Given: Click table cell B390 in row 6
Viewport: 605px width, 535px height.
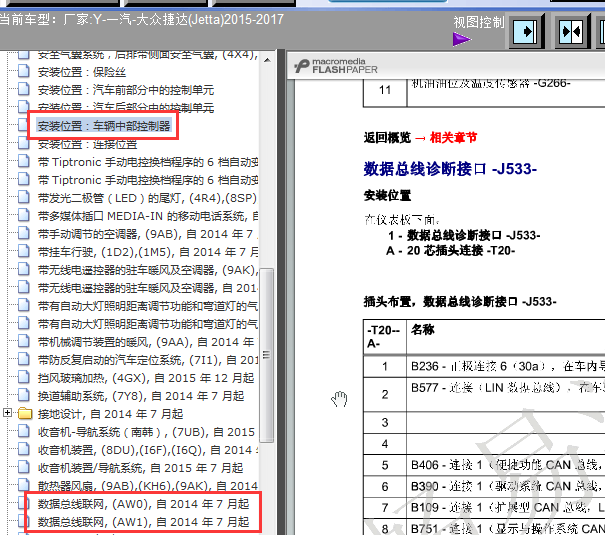Looking at the screenshot, I should (507, 486).
